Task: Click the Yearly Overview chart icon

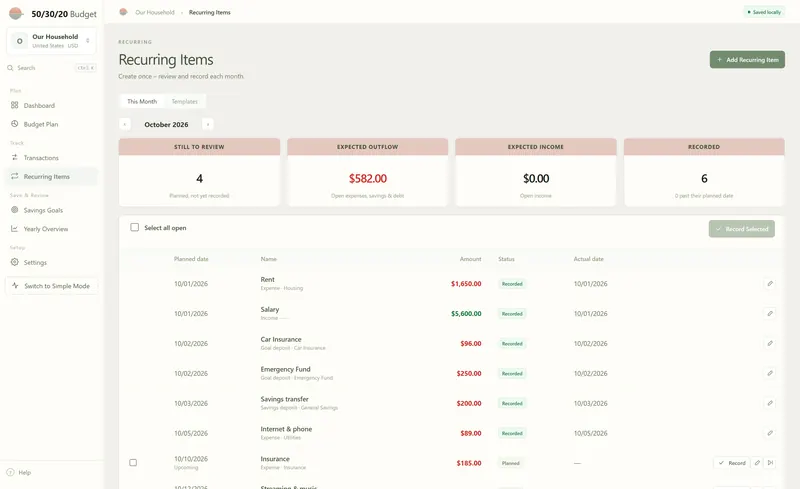Action: click(14, 229)
